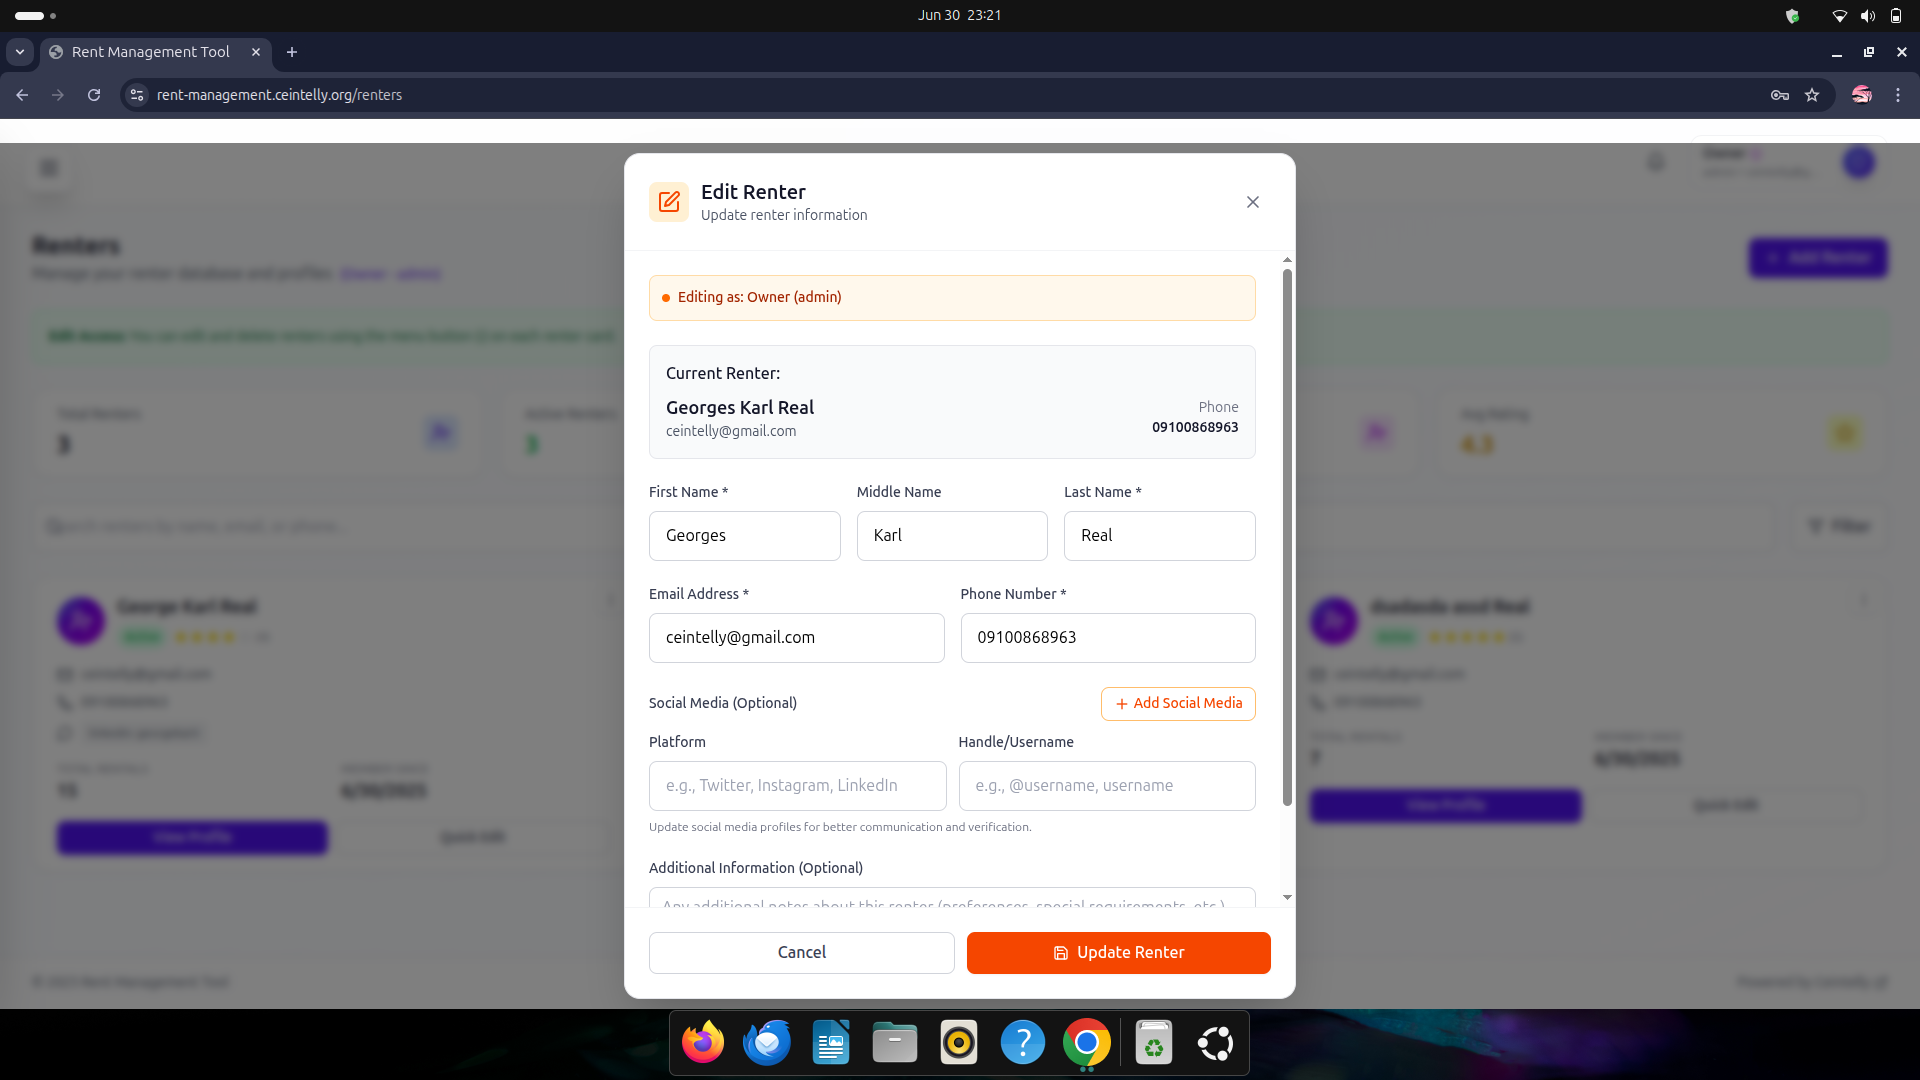
Task: Open the system volume indicator
Action: click(1867, 15)
